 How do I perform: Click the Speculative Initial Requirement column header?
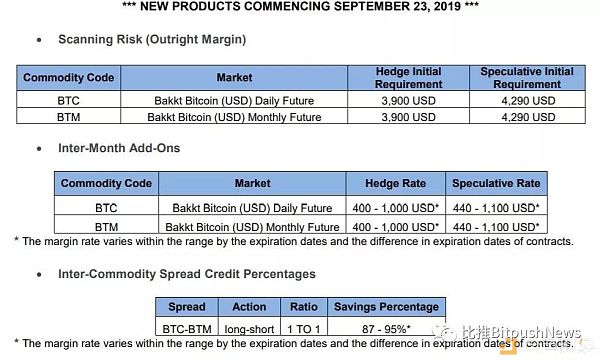tap(527, 78)
